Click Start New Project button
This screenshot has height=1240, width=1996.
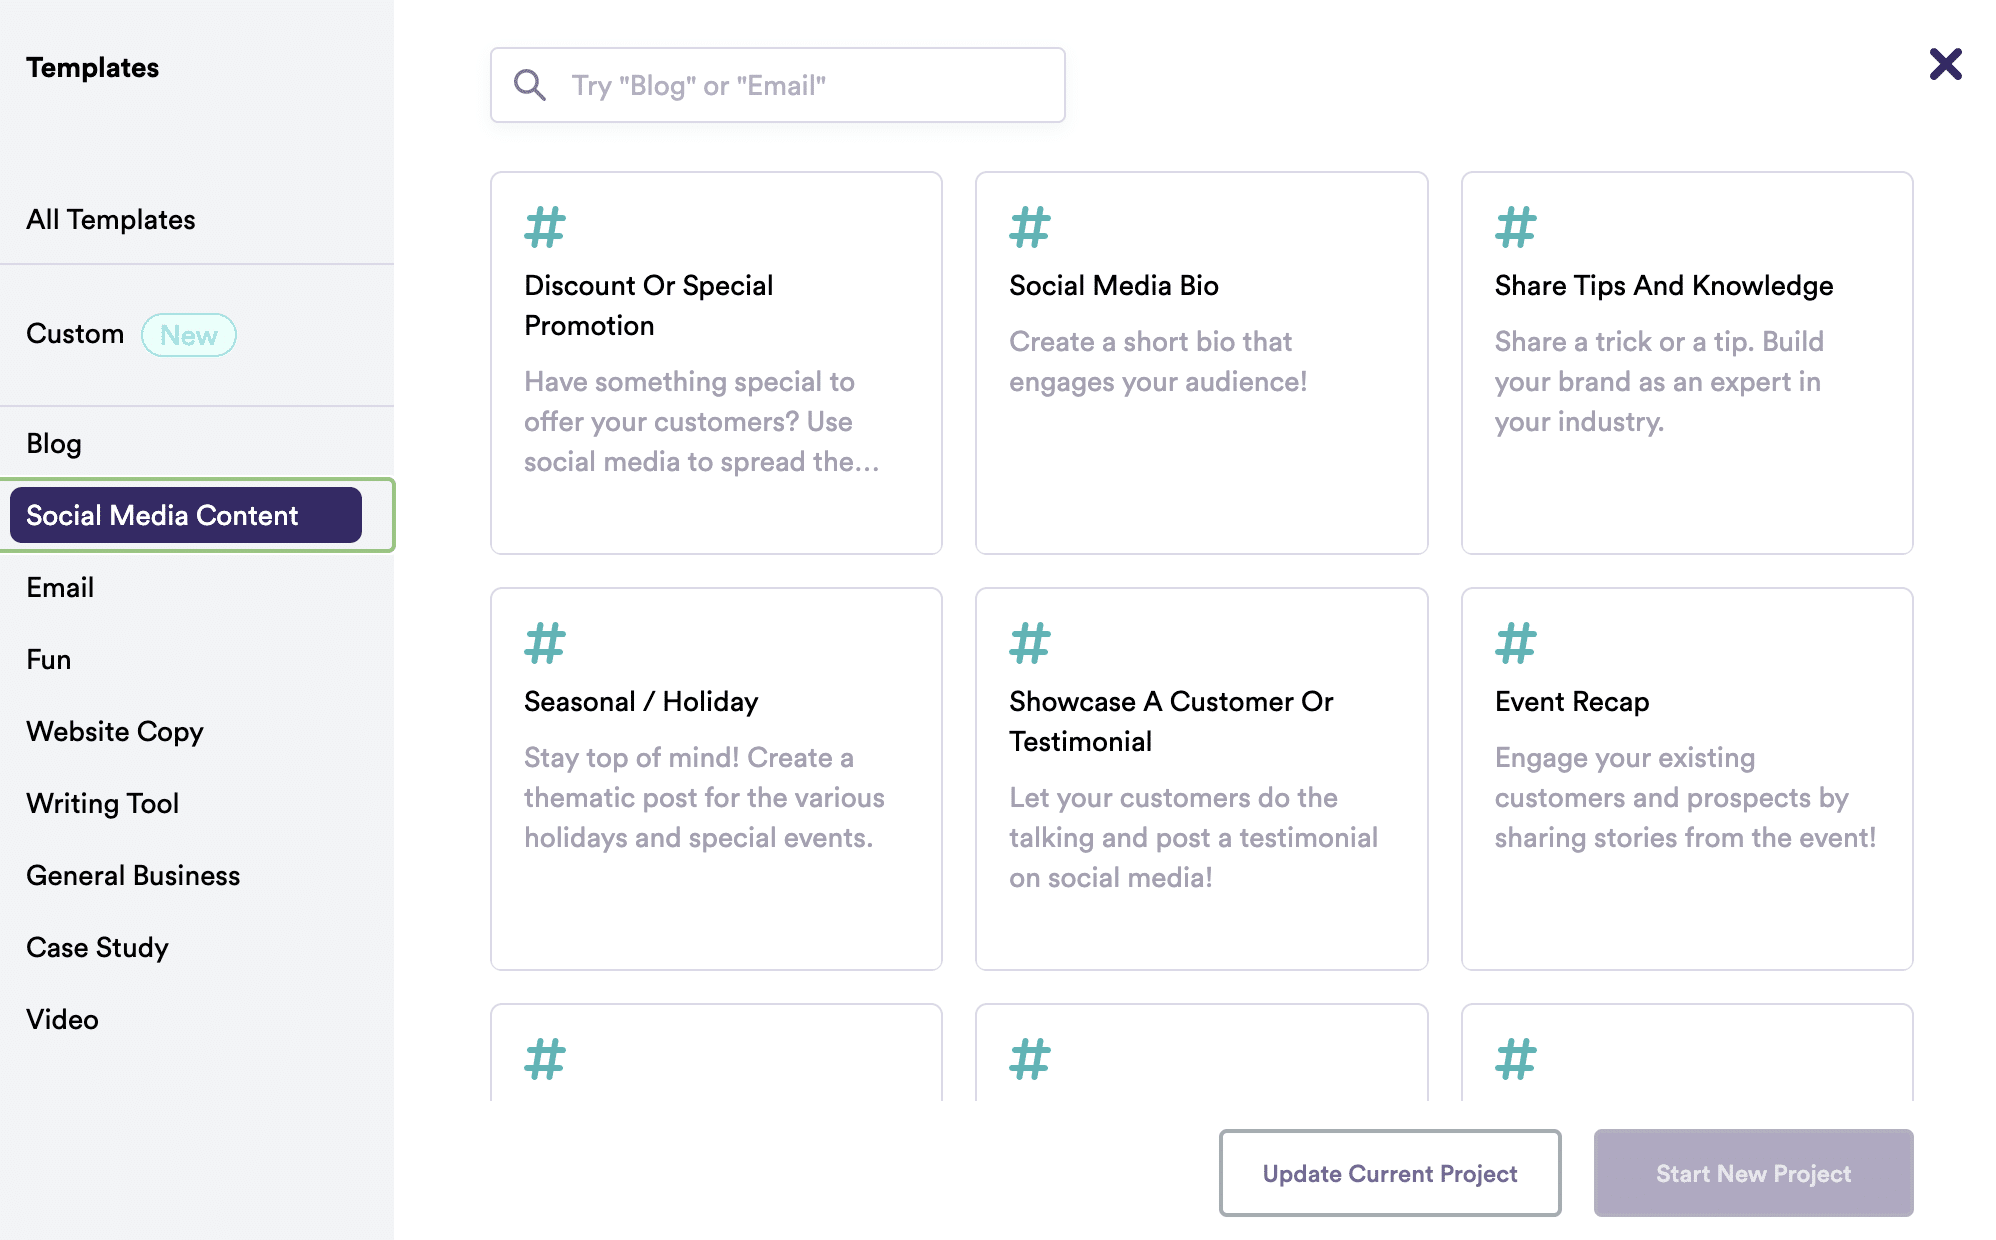coord(1753,1173)
